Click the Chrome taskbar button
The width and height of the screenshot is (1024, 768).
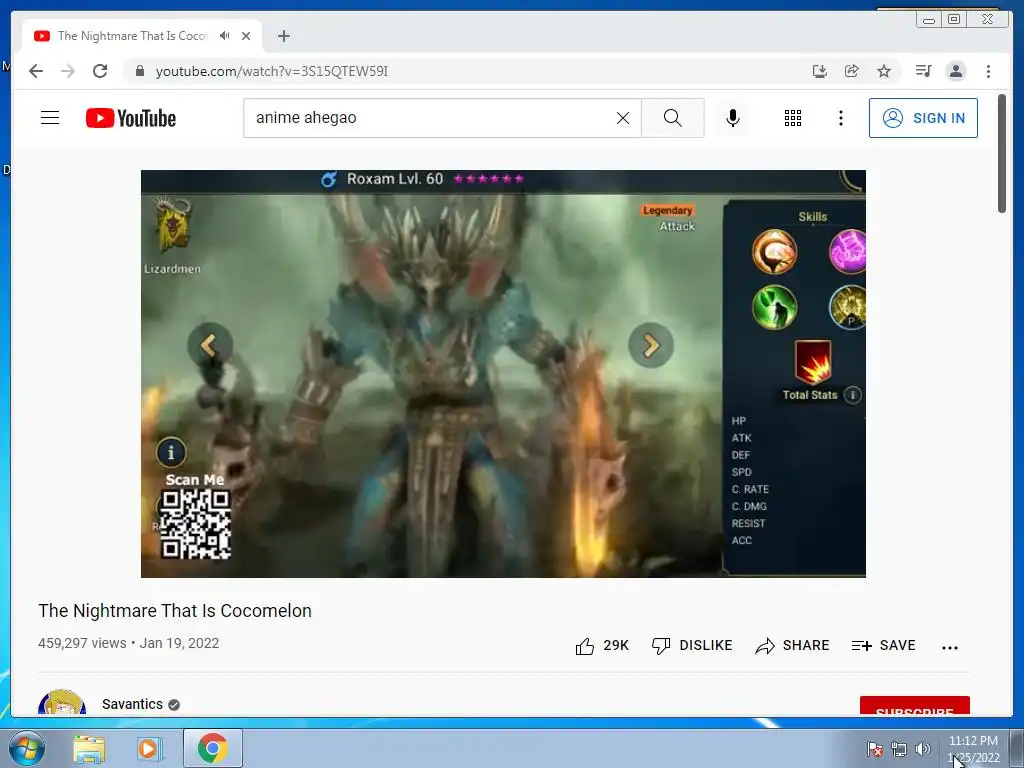[x=213, y=748]
